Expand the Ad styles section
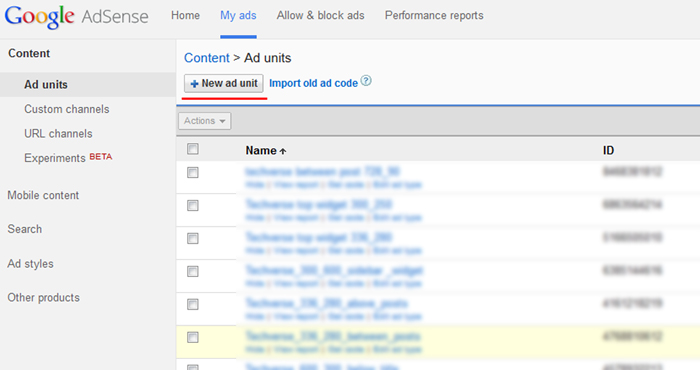Viewport: 700px width, 370px height. (x=30, y=264)
